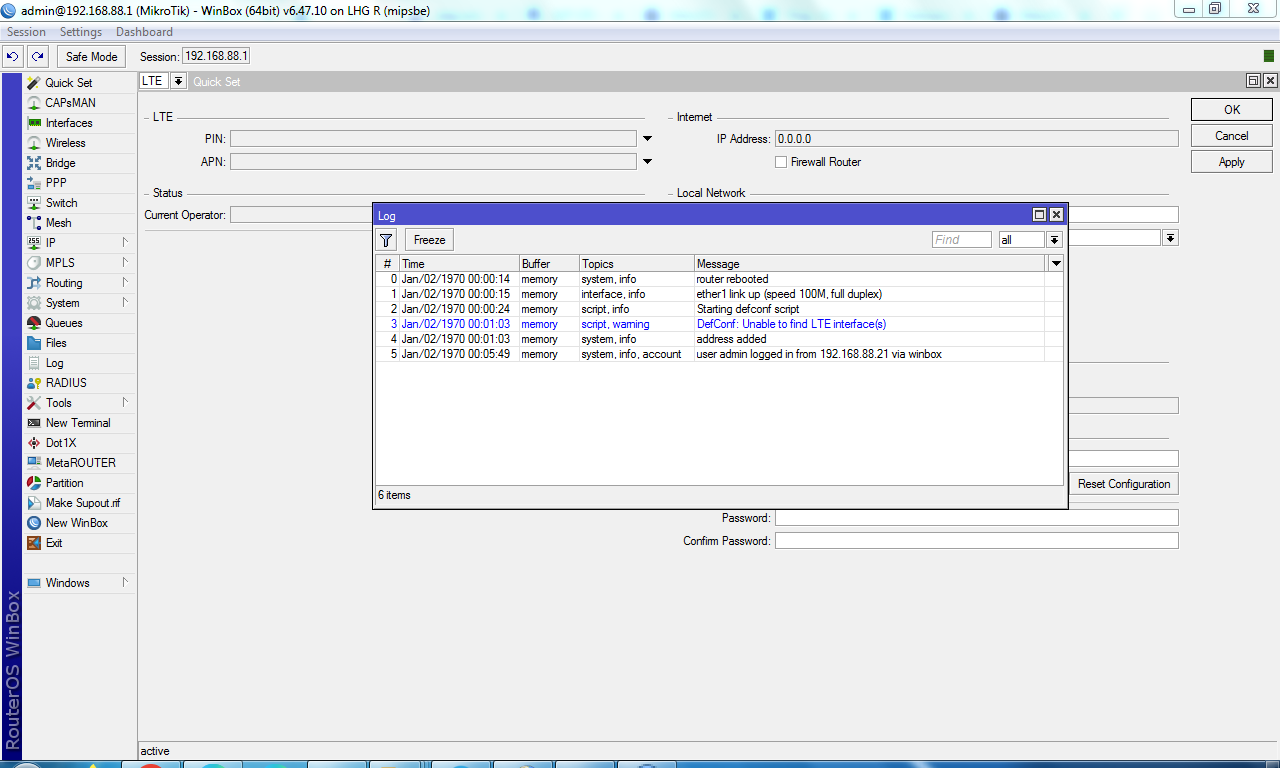
Task: Click the Message column header
Action: [x=870, y=264]
